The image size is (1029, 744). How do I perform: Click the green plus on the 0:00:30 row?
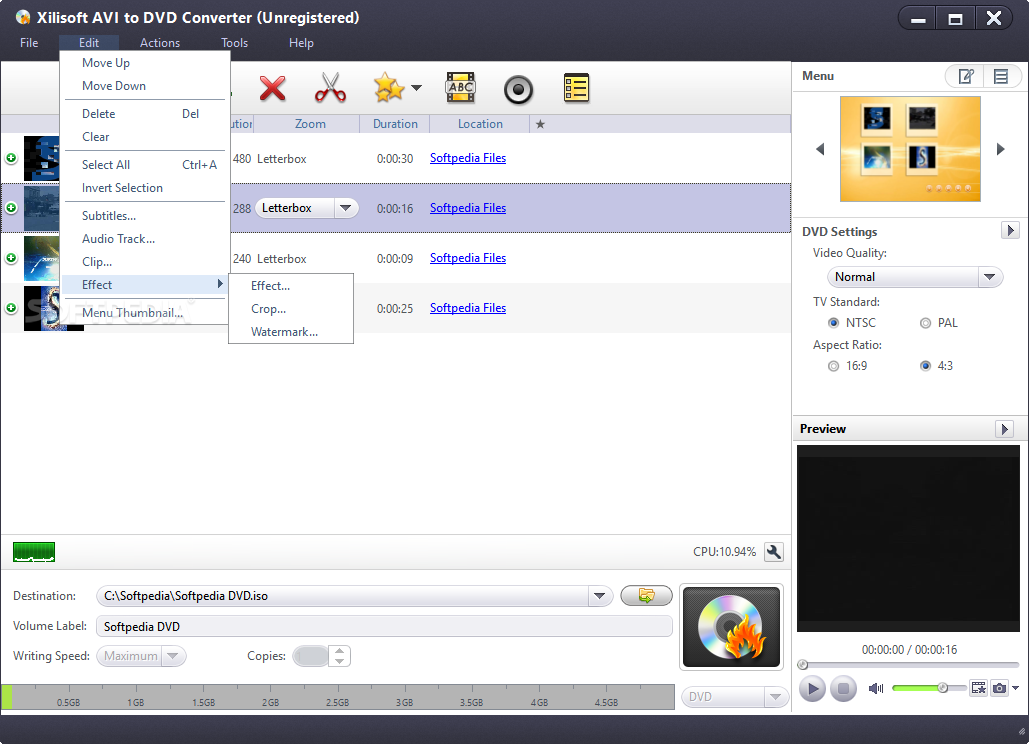(x=11, y=158)
